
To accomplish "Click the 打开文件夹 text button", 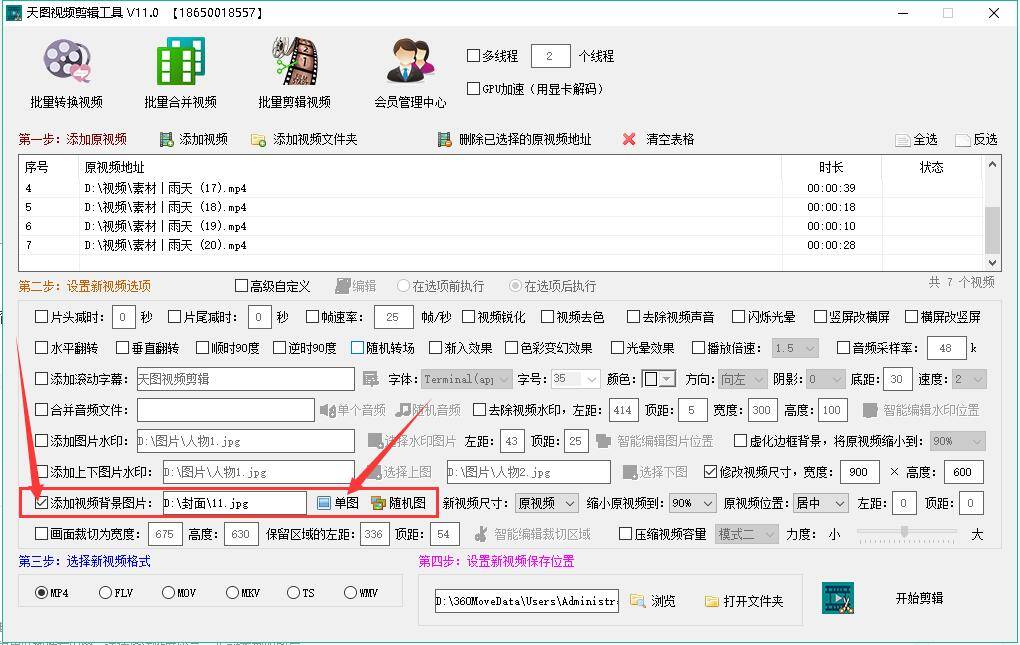I will (753, 601).
